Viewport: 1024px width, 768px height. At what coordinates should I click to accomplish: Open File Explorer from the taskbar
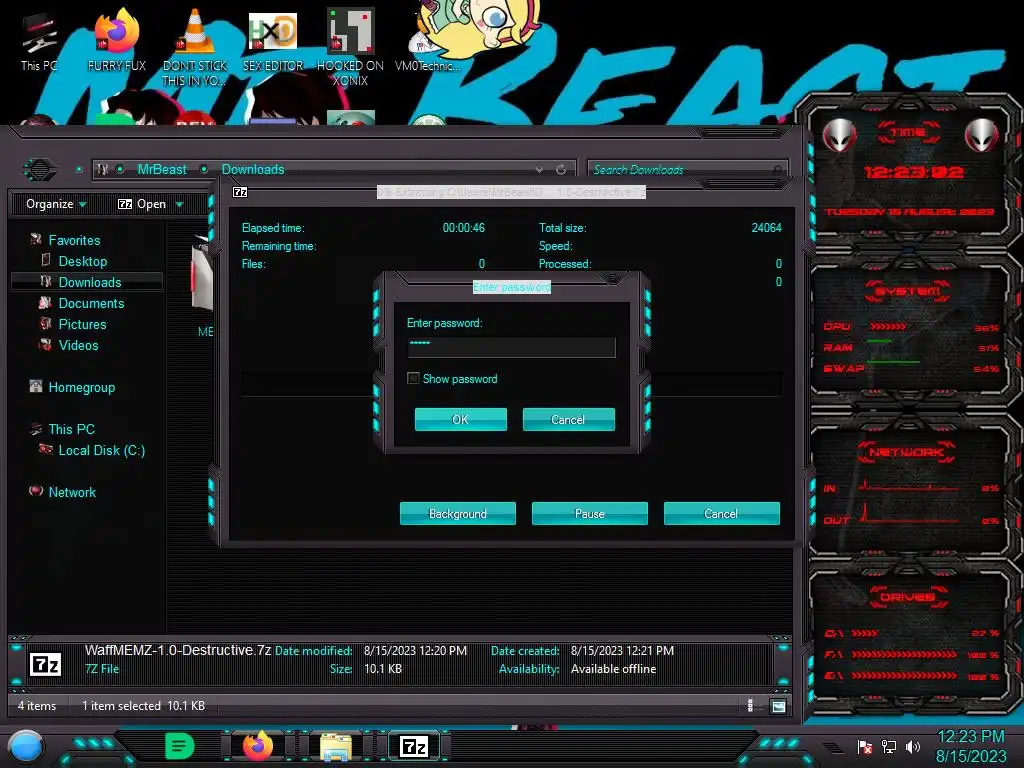click(336, 747)
